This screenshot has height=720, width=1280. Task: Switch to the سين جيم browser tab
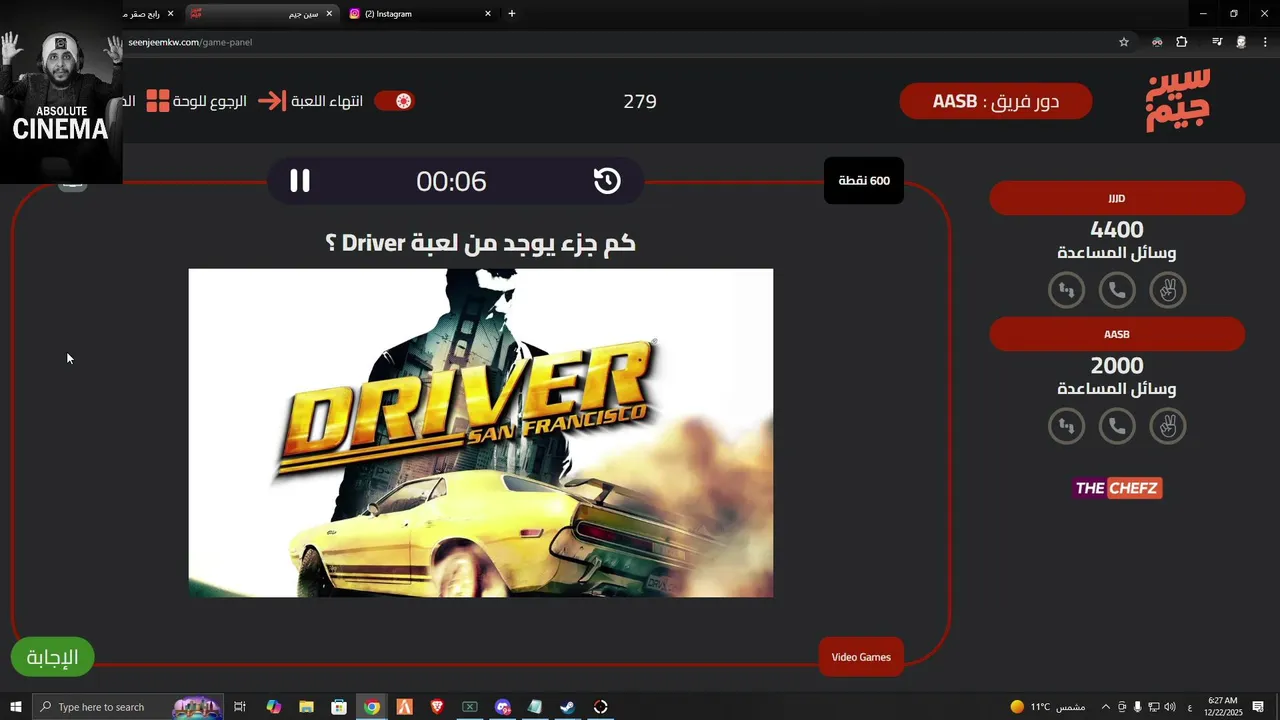click(x=262, y=14)
